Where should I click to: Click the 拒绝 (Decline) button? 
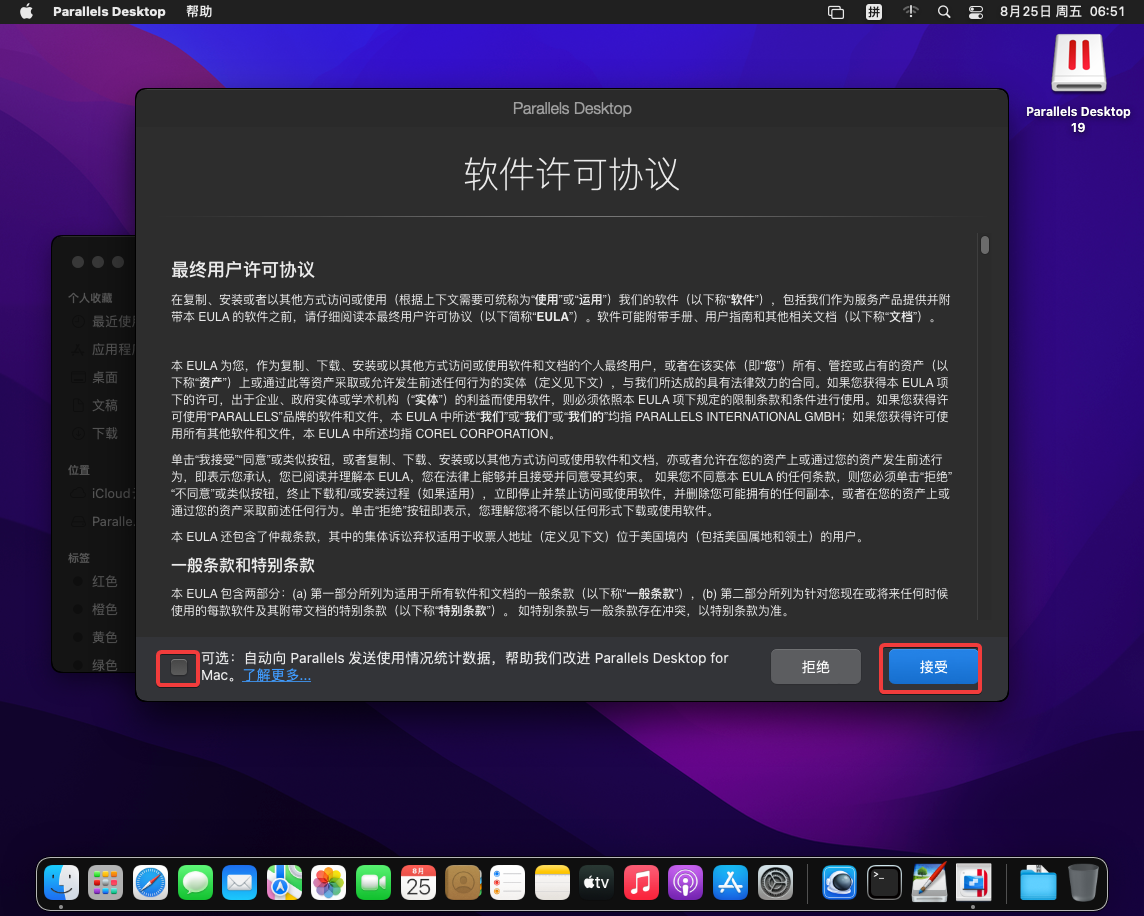coord(815,667)
